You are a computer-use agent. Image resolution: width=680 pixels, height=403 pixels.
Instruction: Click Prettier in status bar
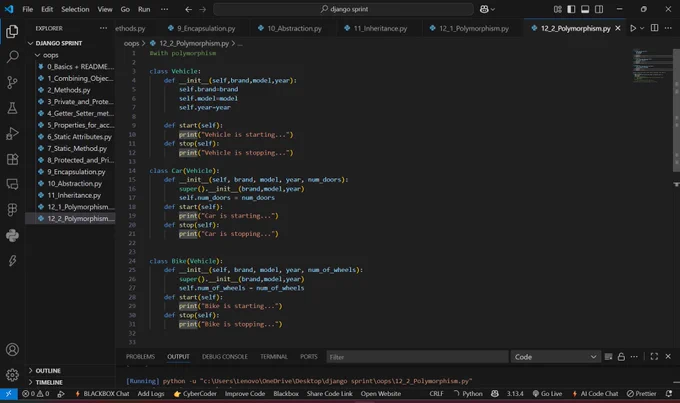641,393
